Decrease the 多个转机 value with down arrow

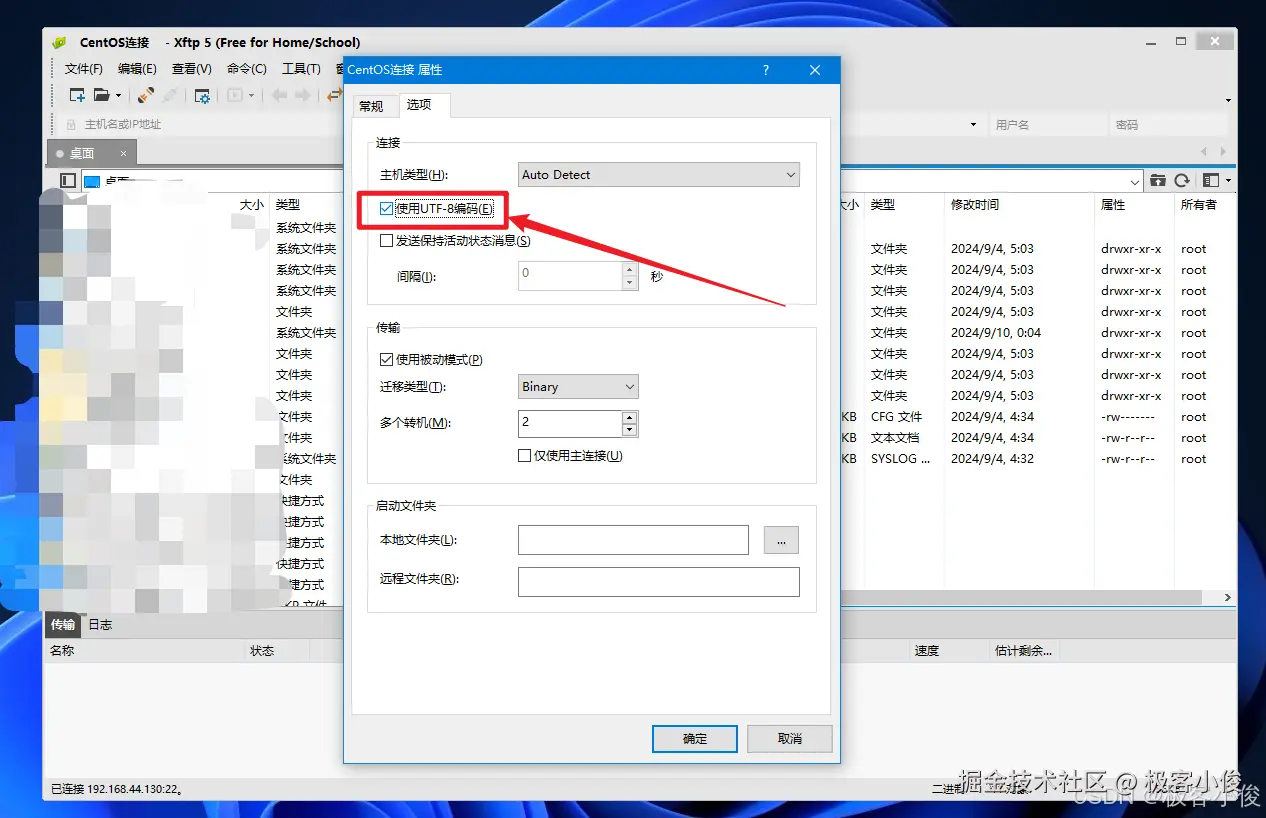629,430
